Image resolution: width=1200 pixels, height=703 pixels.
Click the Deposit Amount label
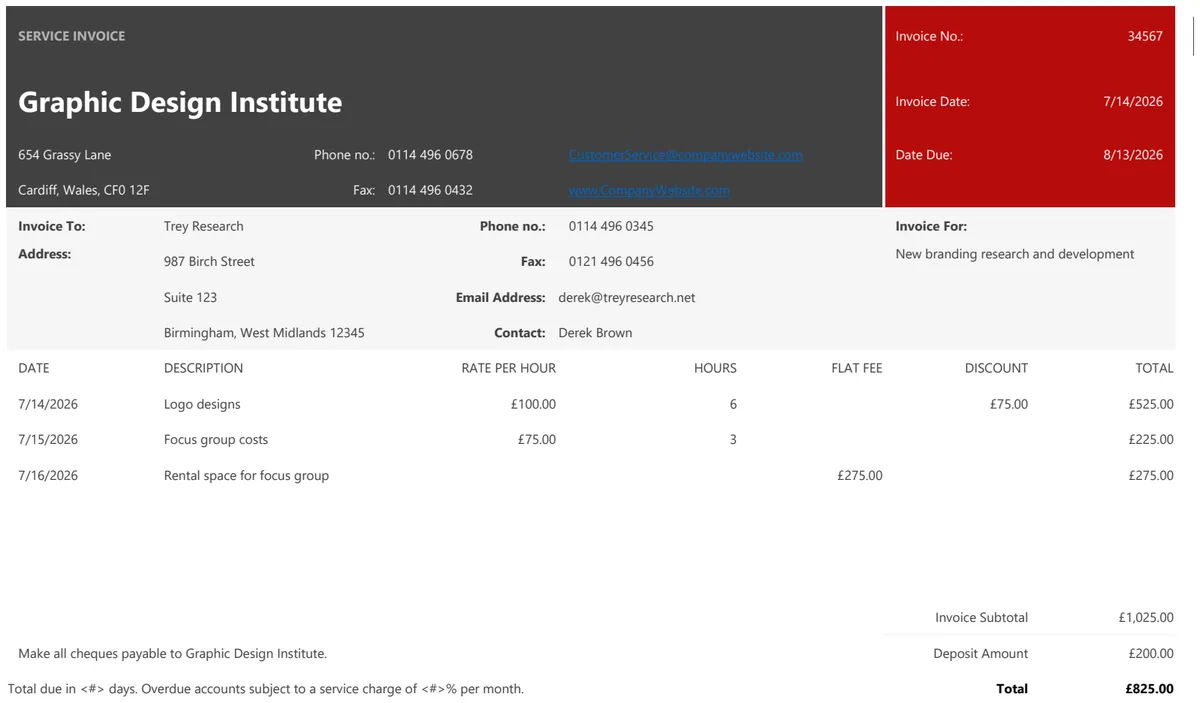coord(980,653)
